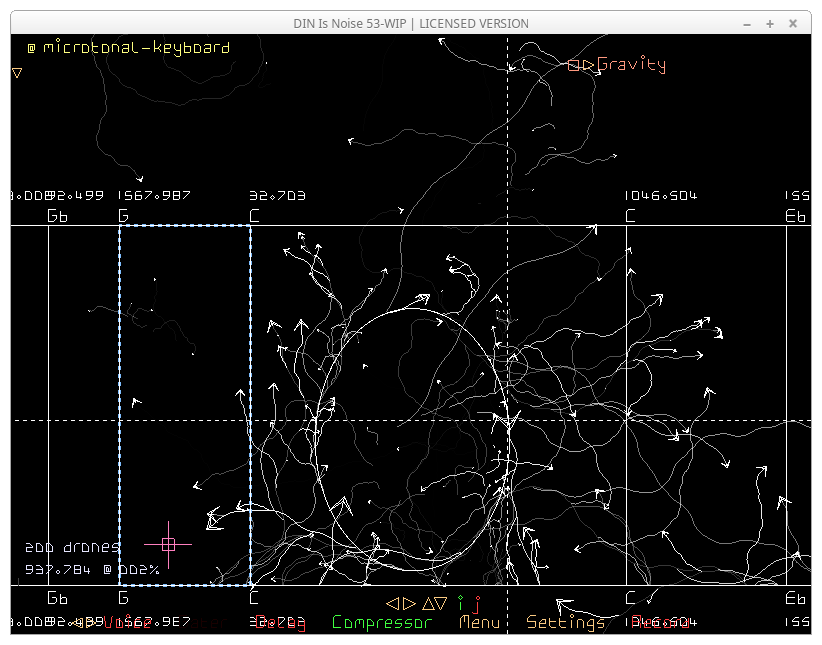822x645 pixels.
Task: Open the Menu button
Action: tap(479, 622)
